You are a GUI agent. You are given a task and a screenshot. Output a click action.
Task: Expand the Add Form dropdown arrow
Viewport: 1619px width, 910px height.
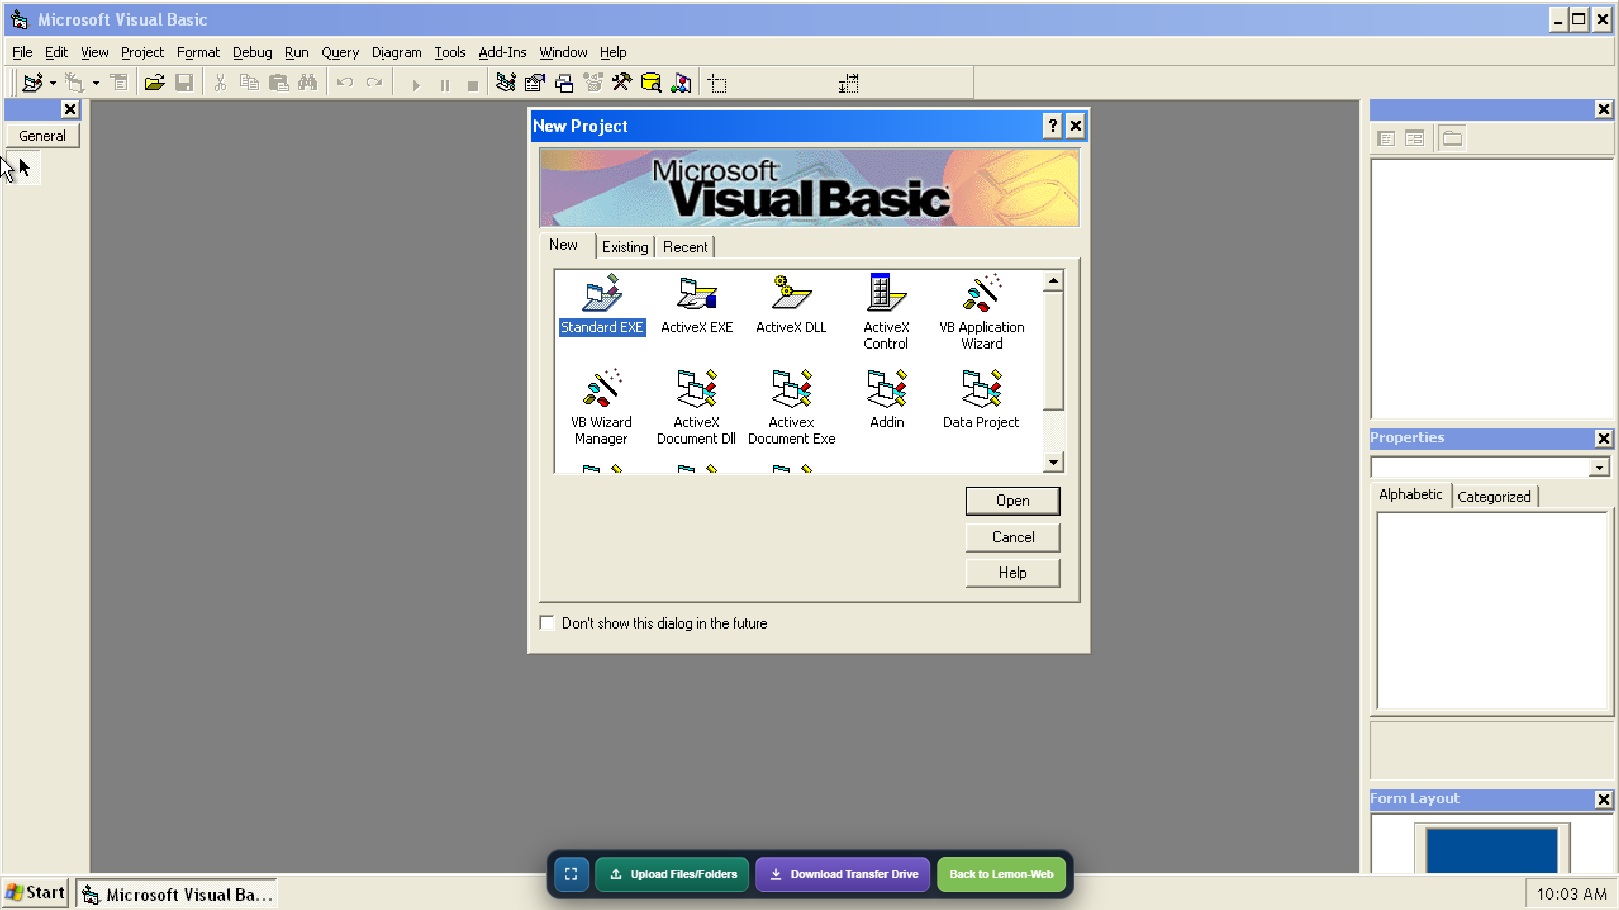96,83
